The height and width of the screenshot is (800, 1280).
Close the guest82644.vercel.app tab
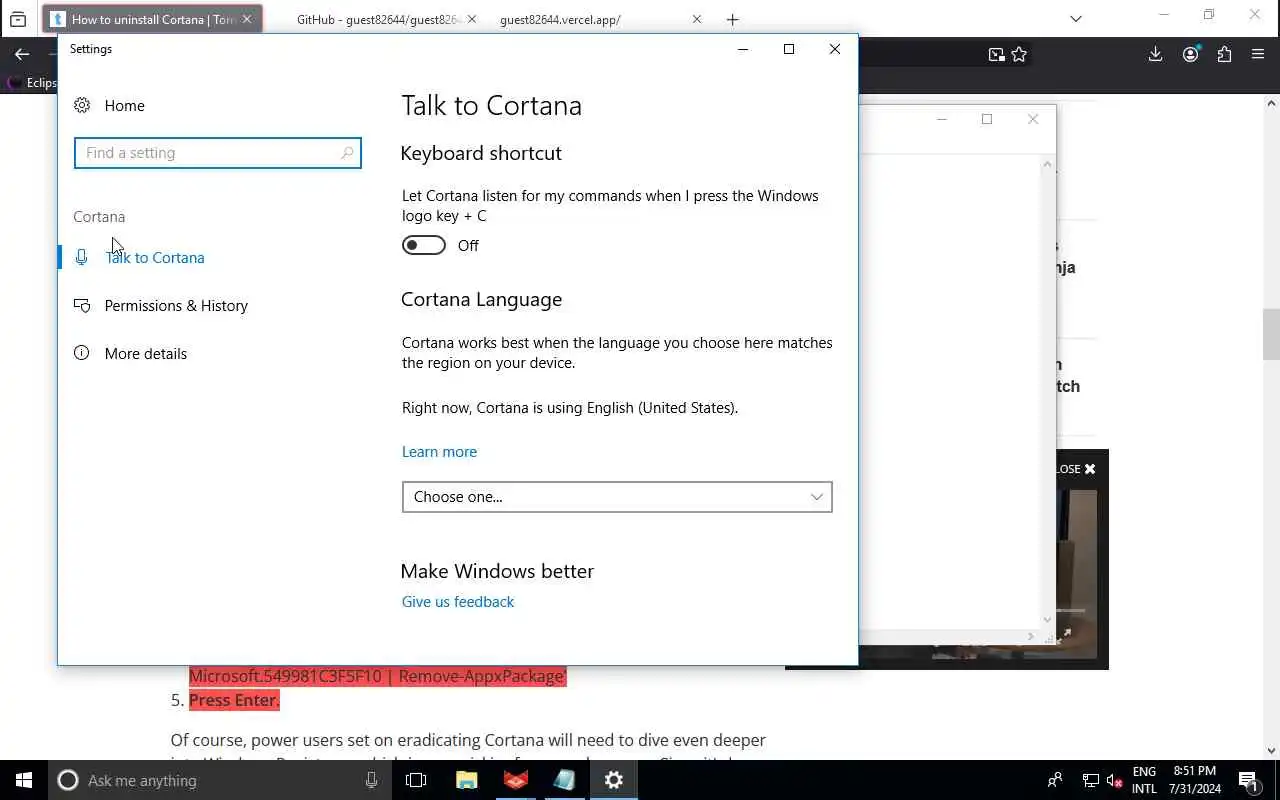point(697,19)
